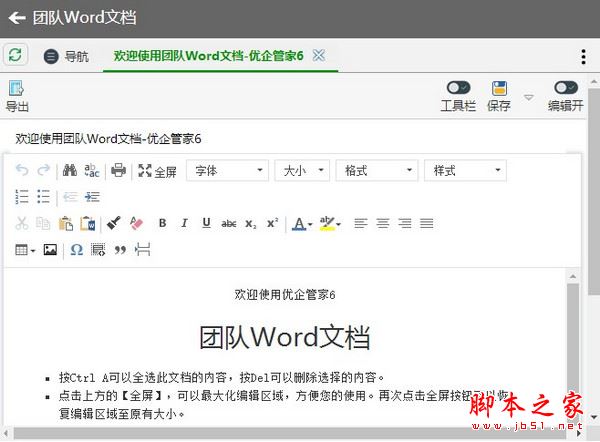
Task: Click the decrease indent icon
Action: click(70, 197)
